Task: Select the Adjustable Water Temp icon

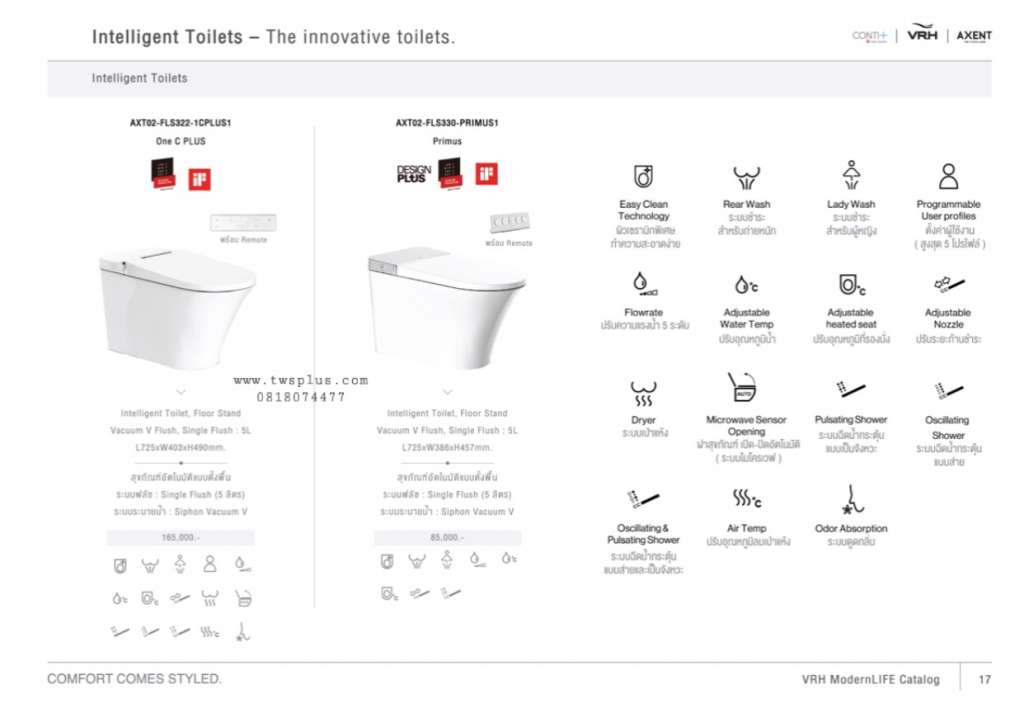Action: point(746,284)
